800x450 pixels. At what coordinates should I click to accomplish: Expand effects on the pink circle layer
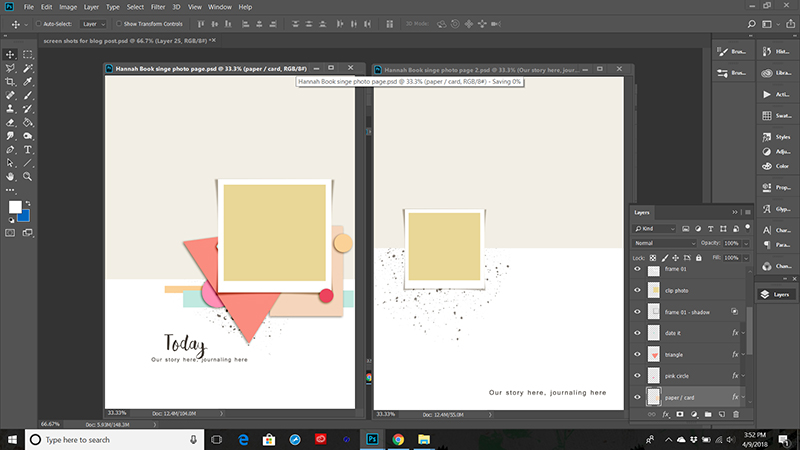(x=743, y=376)
